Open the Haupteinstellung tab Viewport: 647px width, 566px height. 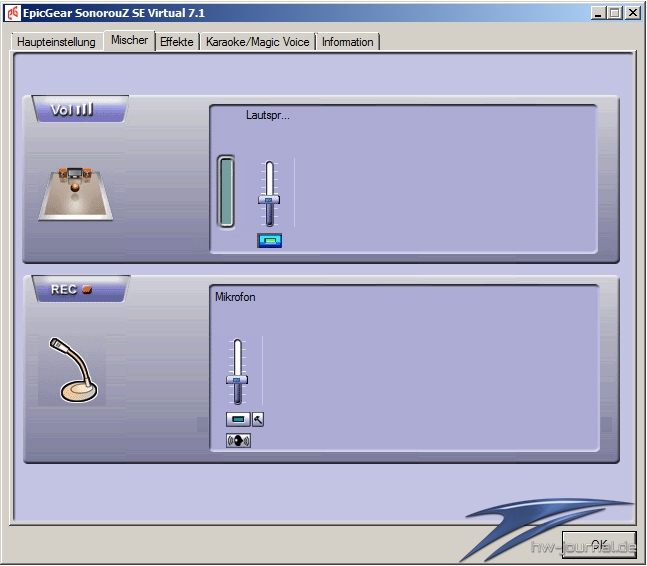tap(56, 42)
